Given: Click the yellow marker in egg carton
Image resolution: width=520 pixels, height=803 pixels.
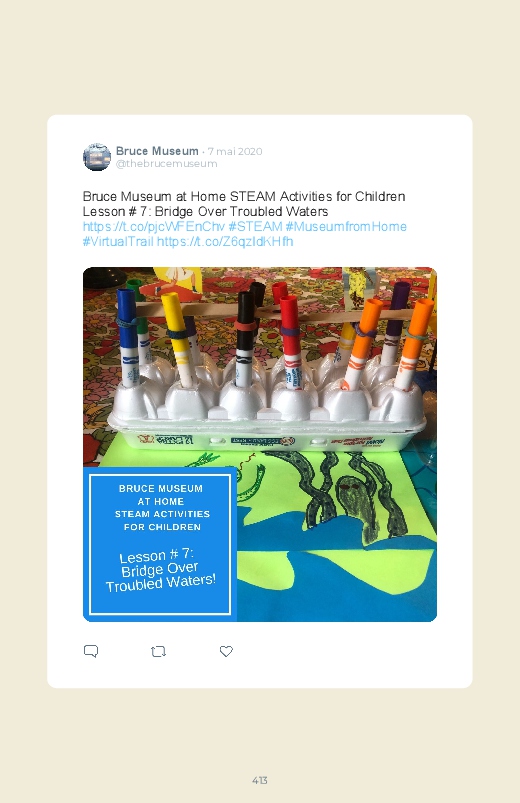Looking at the screenshot, I should [x=178, y=338].
